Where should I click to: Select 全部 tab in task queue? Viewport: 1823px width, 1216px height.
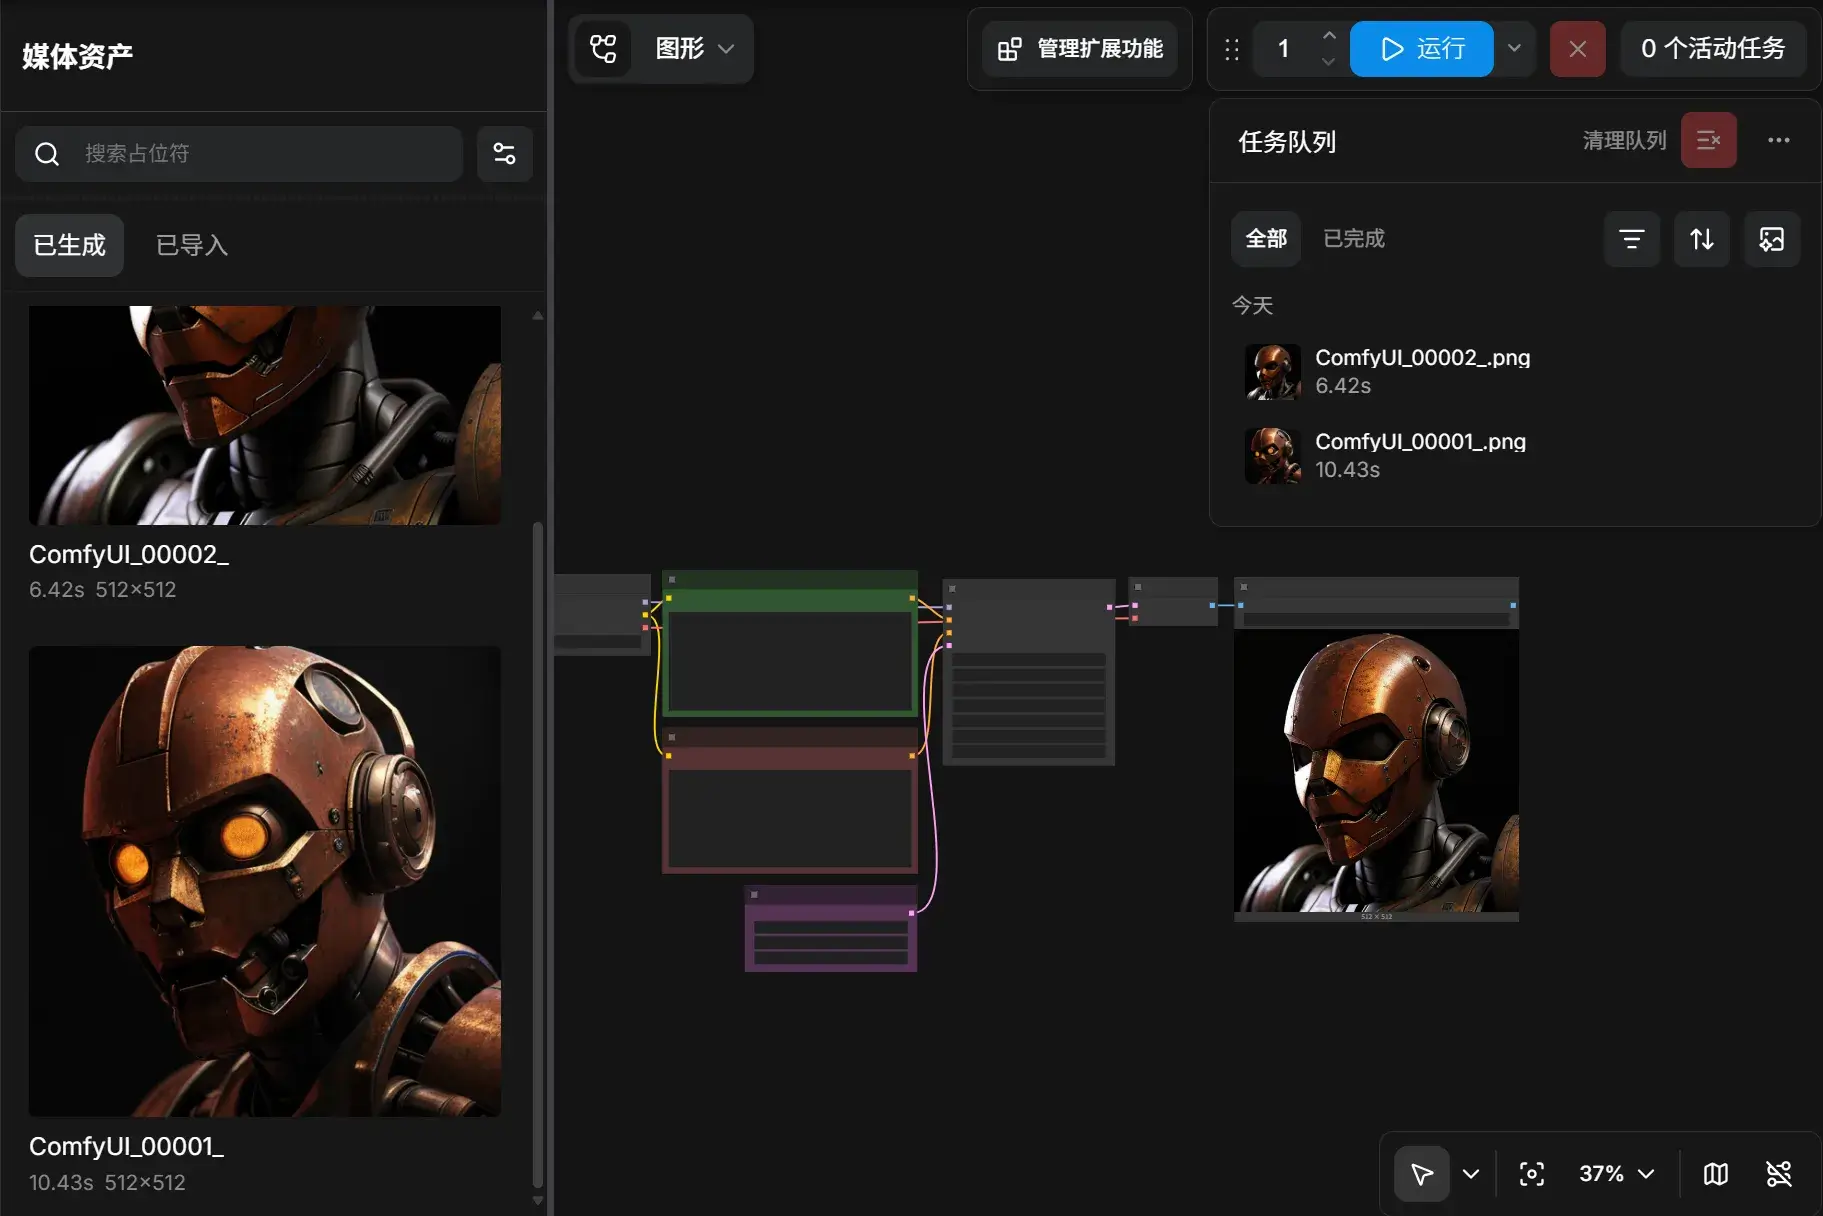point(1265,238)
